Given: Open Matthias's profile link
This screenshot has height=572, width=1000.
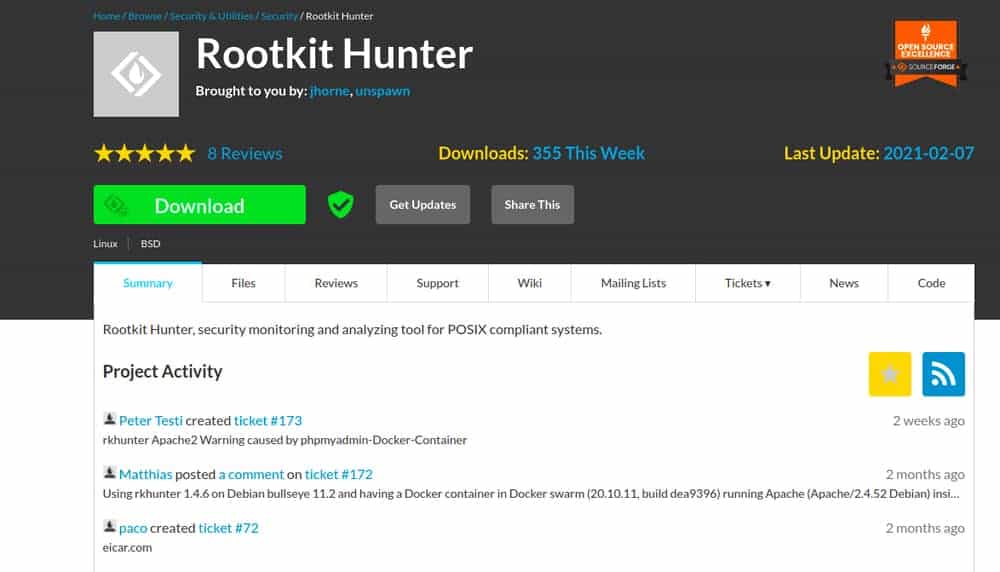Looking at the screenshot, I should 145,474.
